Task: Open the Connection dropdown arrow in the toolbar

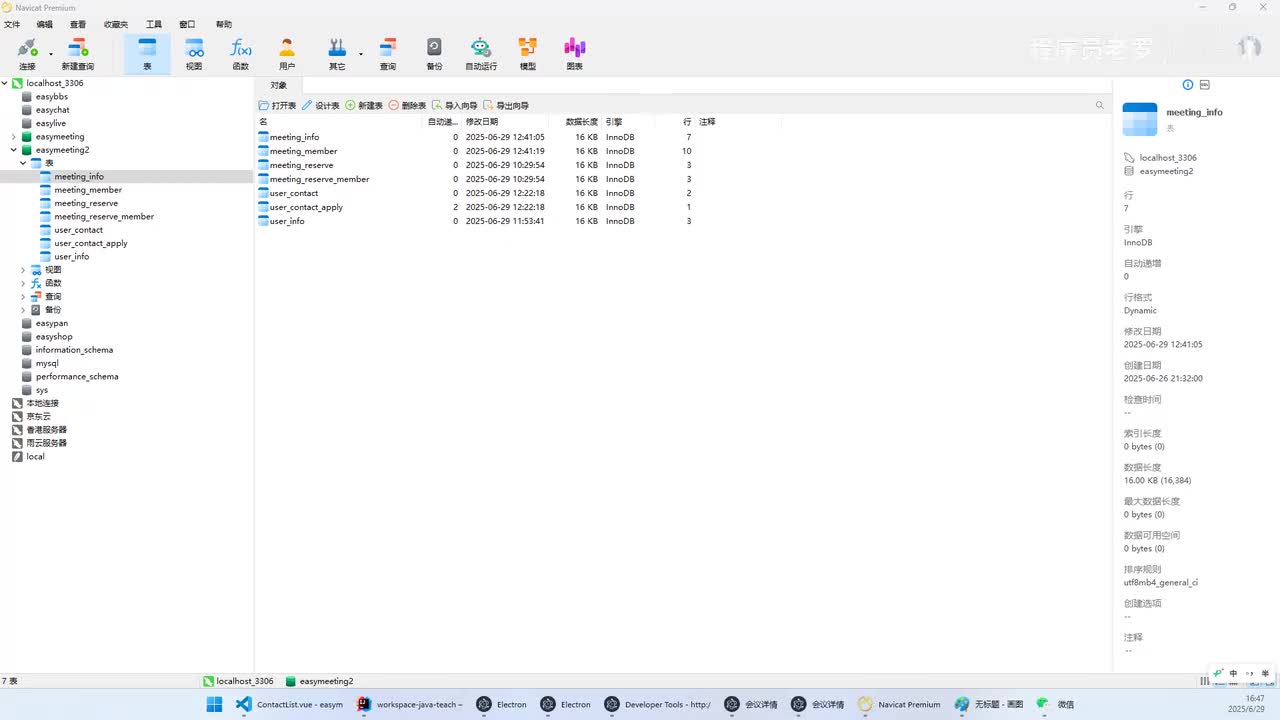Action: tap(51, 54)
